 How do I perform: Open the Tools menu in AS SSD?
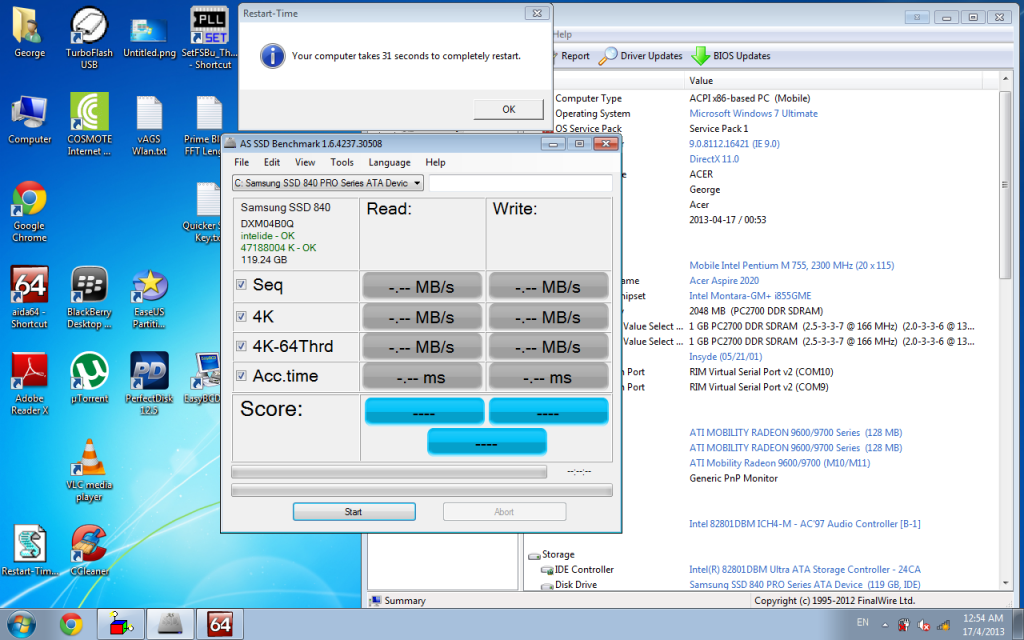[x=342, y=162]
